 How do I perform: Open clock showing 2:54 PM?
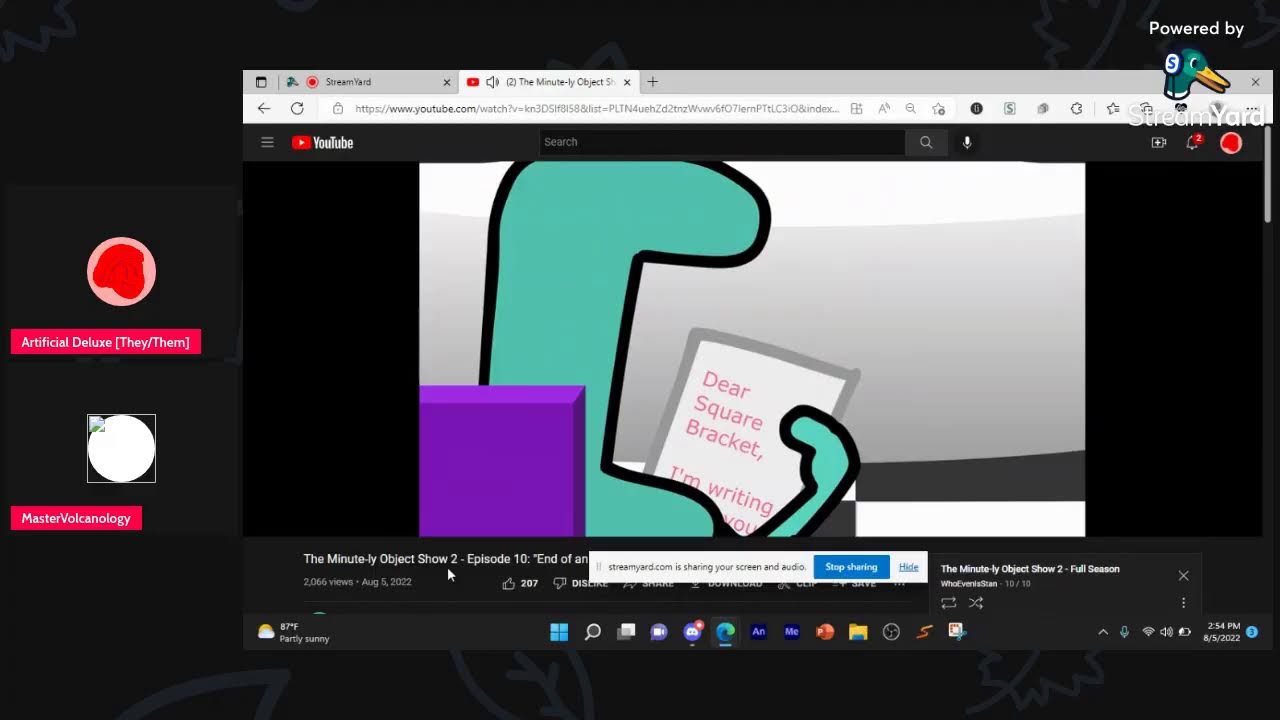pyautogui.click(x=1222, y=632)
